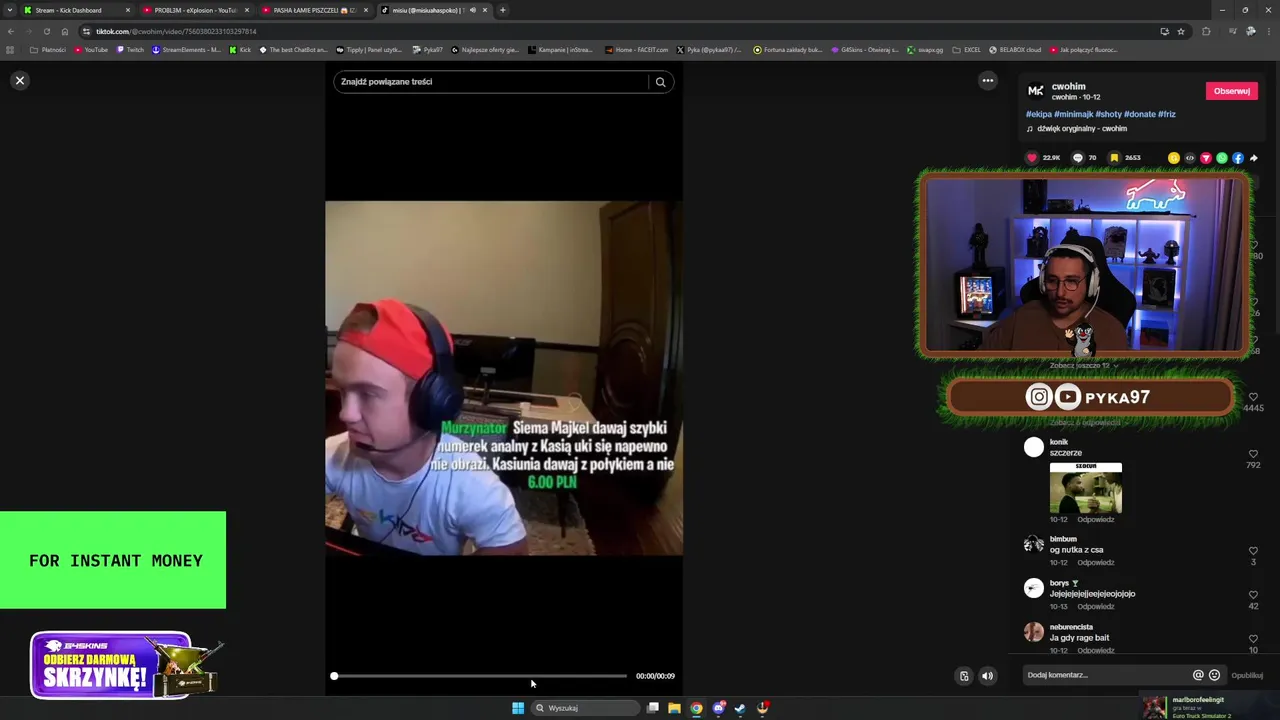Open cwohim's profile avatar
1280x720 pixels.
(1036, 91)
